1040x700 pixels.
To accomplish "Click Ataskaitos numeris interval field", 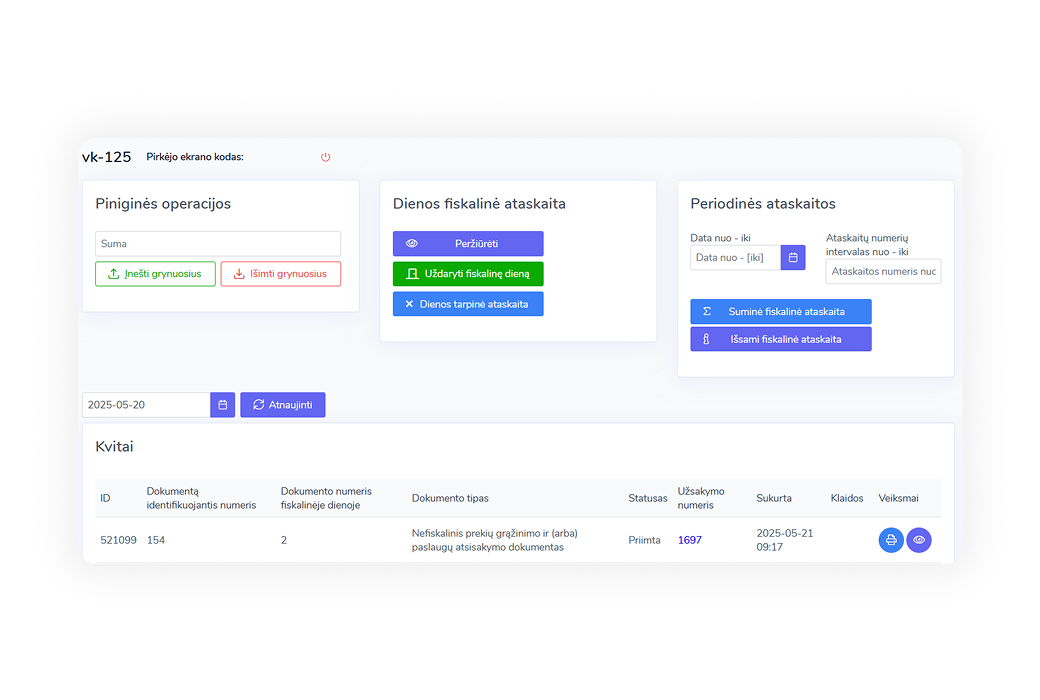I will 883,271.
